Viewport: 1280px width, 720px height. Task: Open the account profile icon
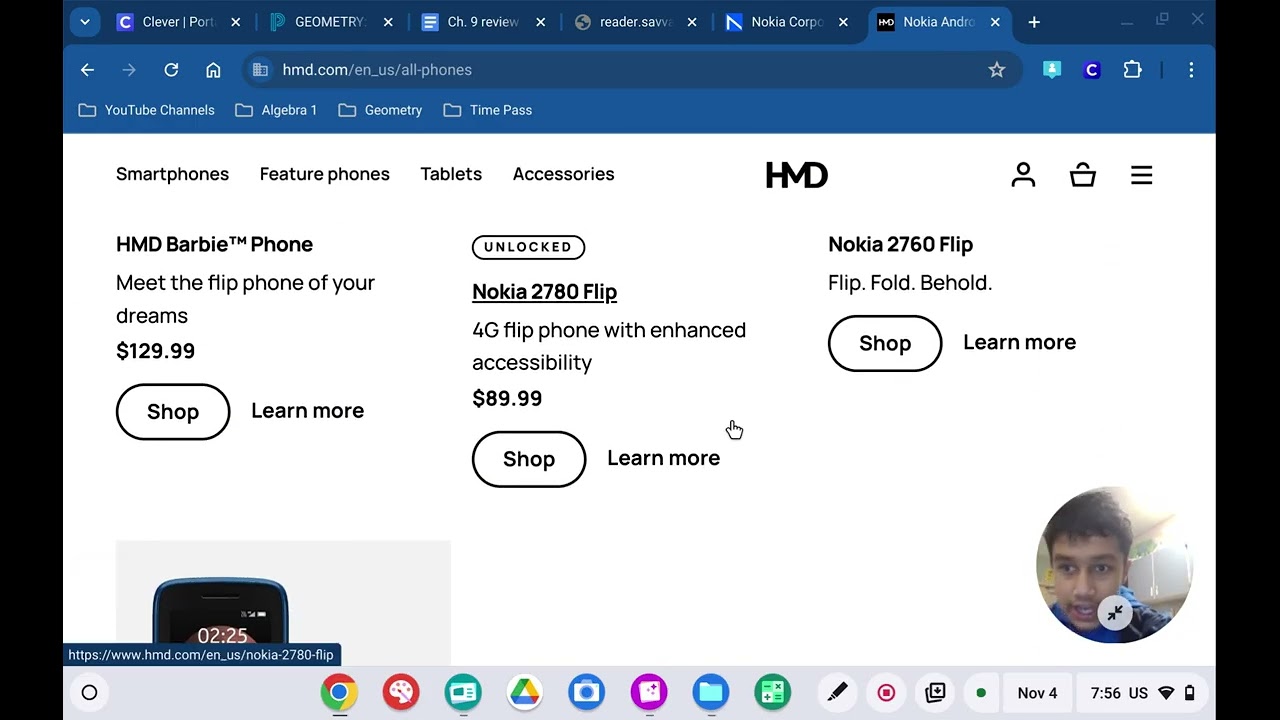[1023, 175]
